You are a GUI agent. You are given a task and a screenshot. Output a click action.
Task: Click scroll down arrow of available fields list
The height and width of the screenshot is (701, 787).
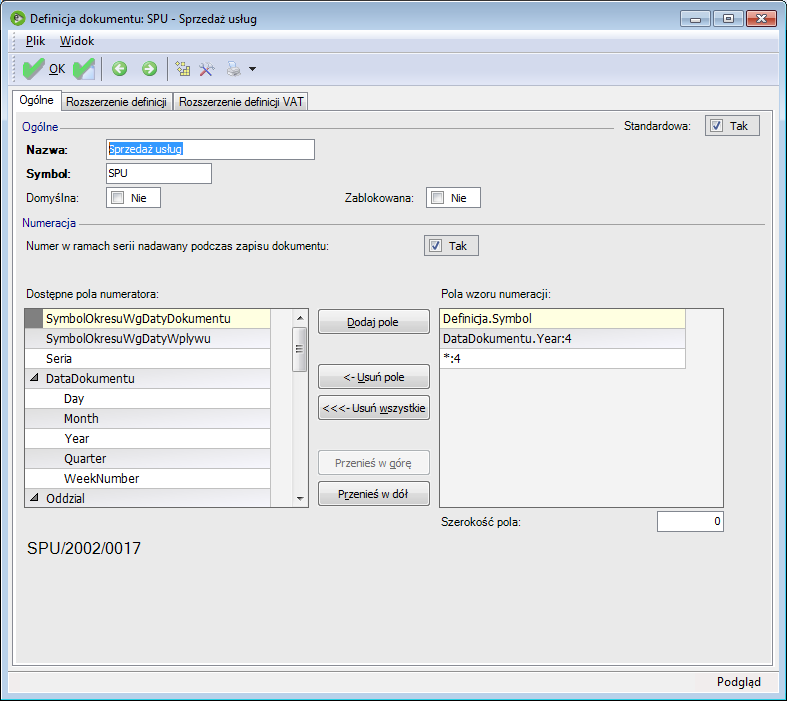[x=300, y=498]
